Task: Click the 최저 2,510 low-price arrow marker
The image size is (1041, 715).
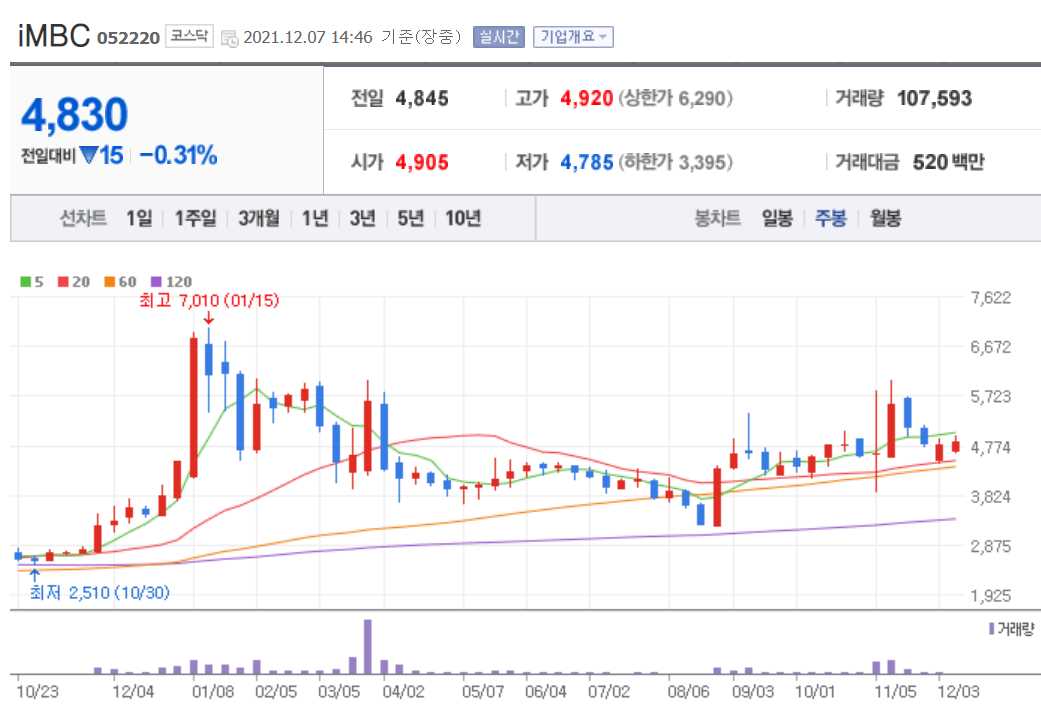Action: [36, 572]
